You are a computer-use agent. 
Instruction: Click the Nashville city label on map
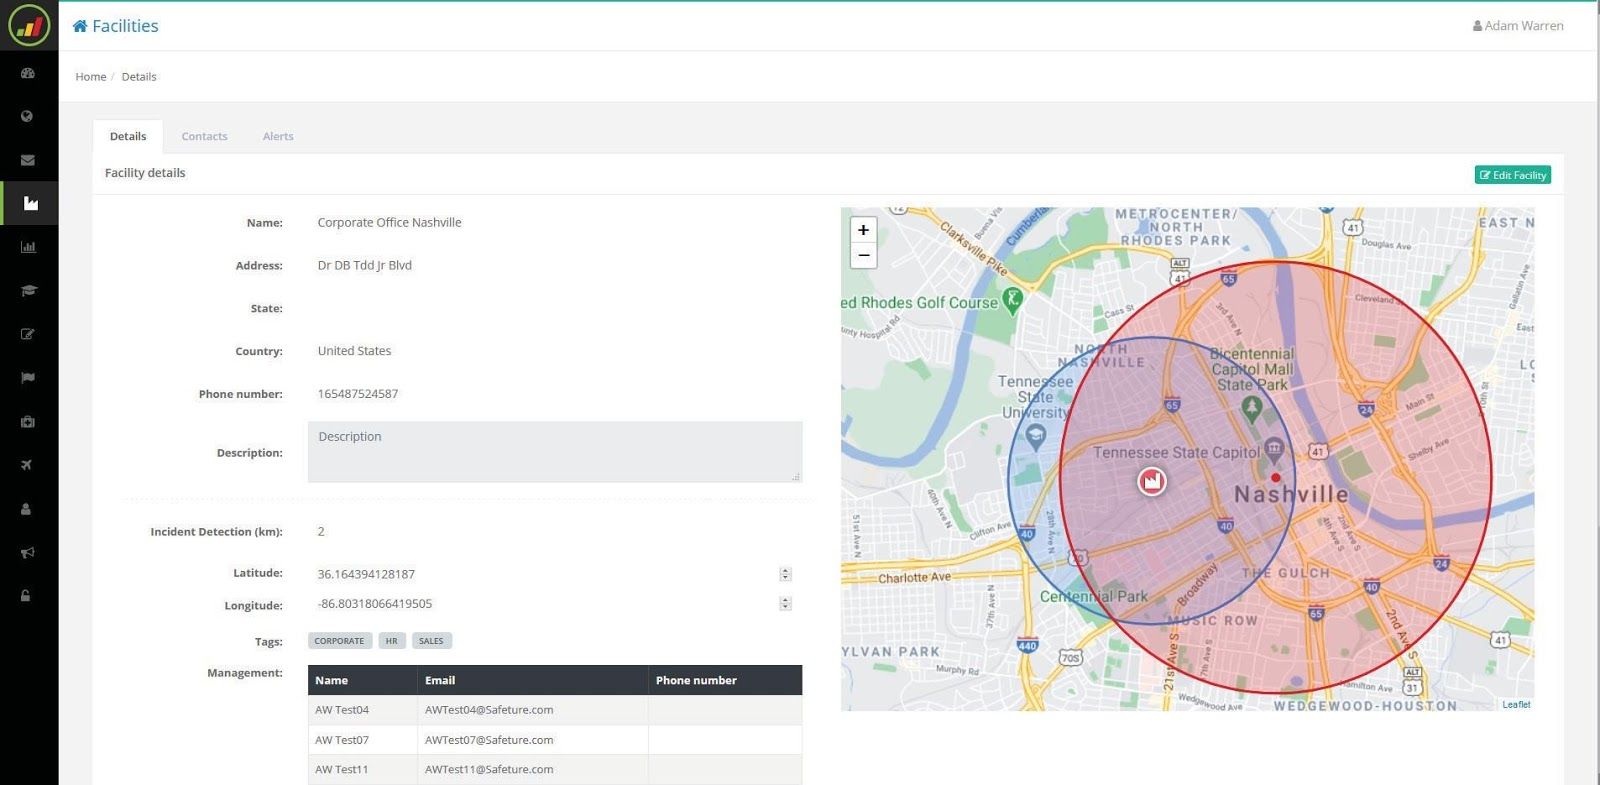tap(1291, 495)
